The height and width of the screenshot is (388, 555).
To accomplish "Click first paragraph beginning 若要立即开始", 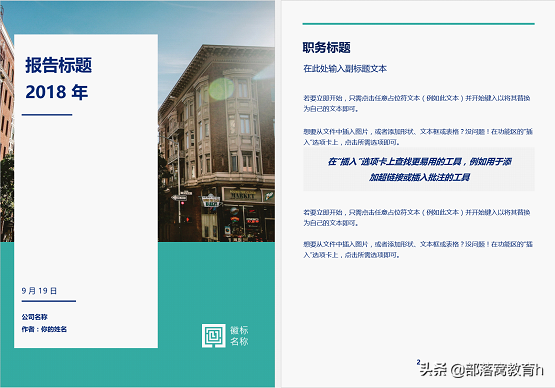I will [417, 103].
